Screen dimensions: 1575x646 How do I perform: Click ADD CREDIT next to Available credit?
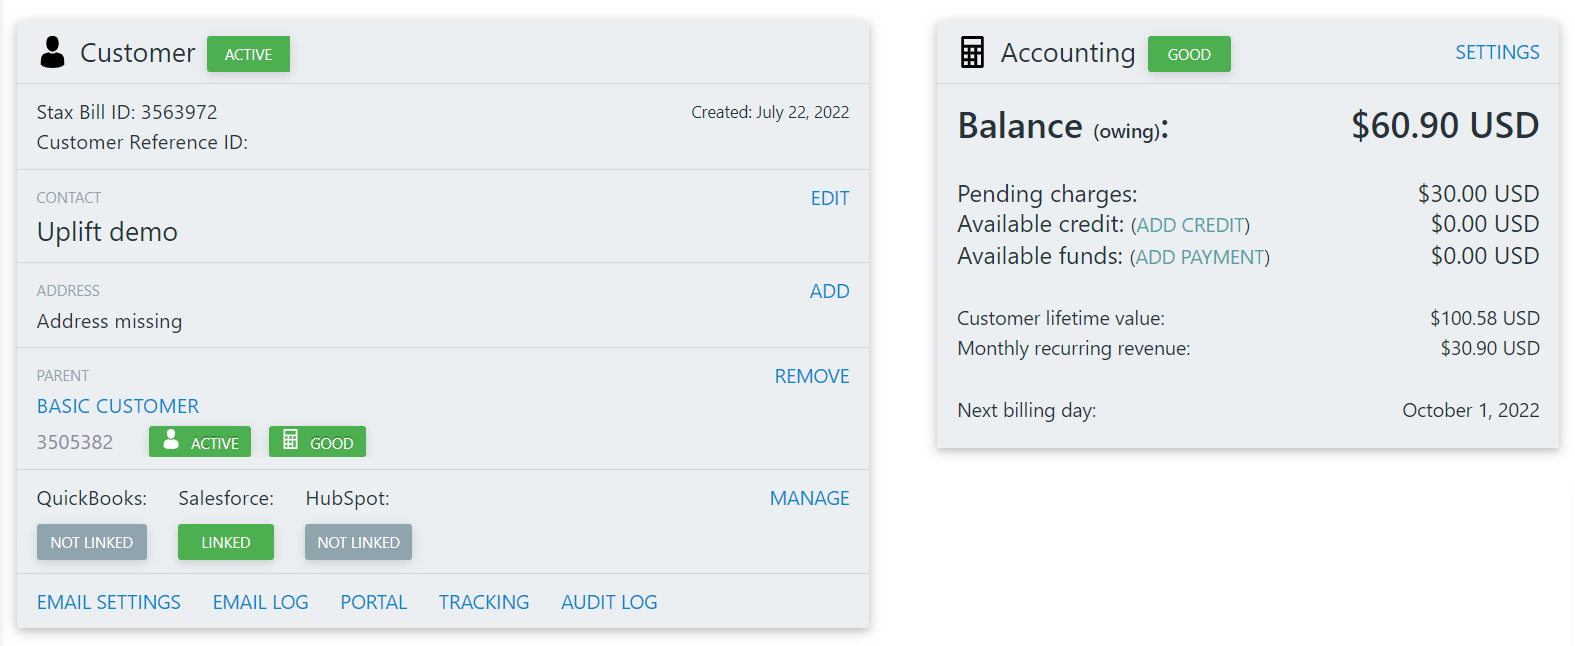click(1190, 225)
